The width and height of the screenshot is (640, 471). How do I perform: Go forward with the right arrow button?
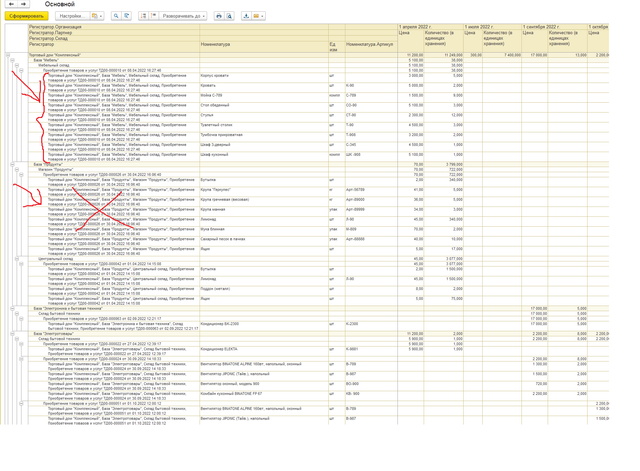pyautogui.click(x=23, y=4)
